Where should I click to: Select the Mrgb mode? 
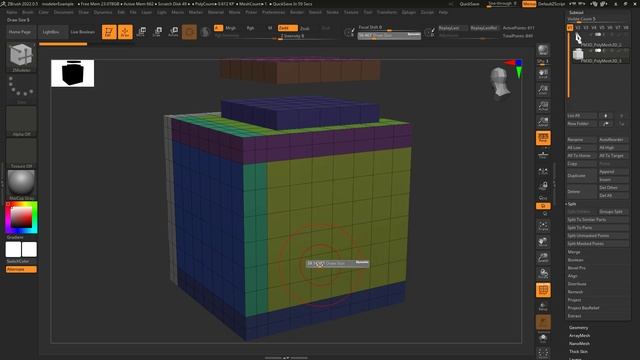click(x=231, y=28)
